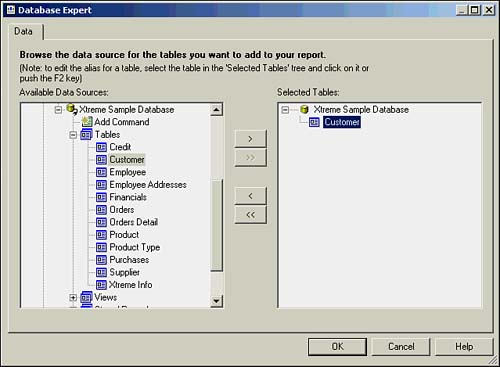Viewport: 500px width, 367px height.
Task: Click the Available Data Sources scrollbar thumb
Action: click(x=217, y=226)
